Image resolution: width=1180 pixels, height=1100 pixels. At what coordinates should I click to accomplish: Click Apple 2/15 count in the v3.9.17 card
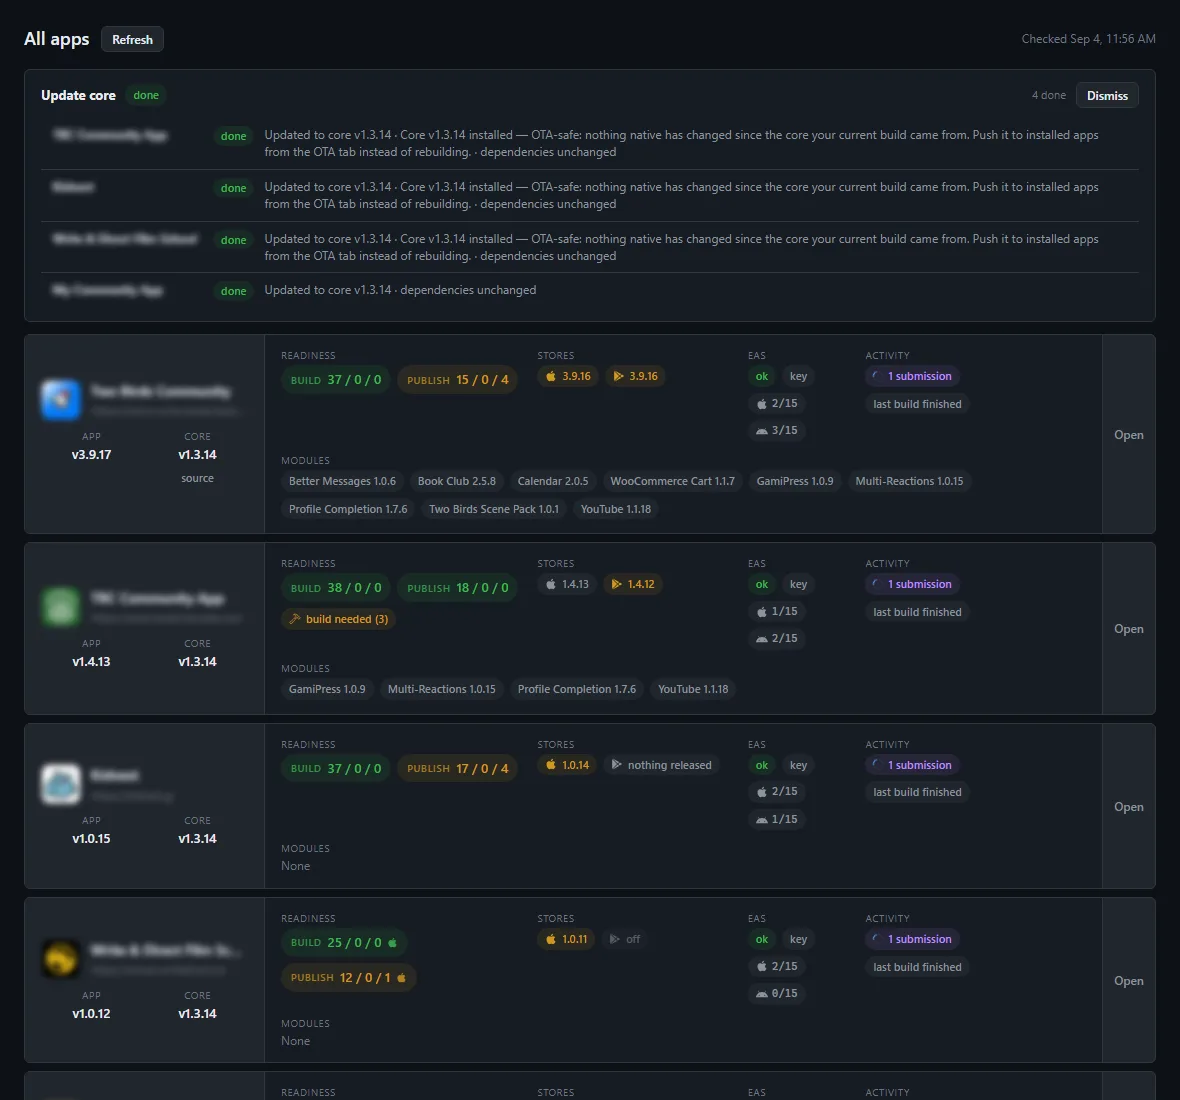(x=777, y=403)
